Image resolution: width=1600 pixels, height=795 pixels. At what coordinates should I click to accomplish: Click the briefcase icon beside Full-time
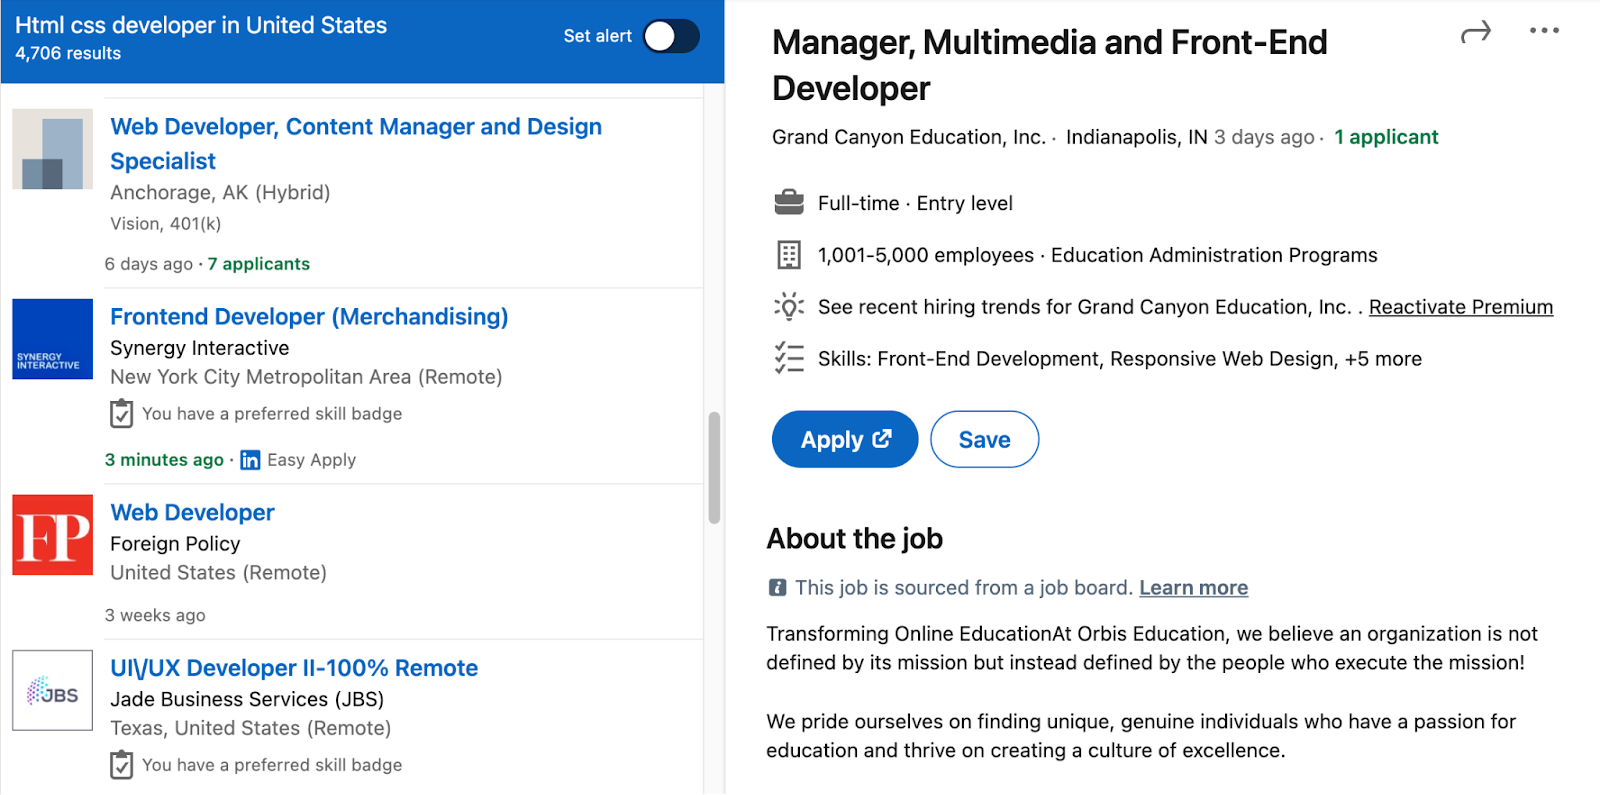click(x=789, y=202)
